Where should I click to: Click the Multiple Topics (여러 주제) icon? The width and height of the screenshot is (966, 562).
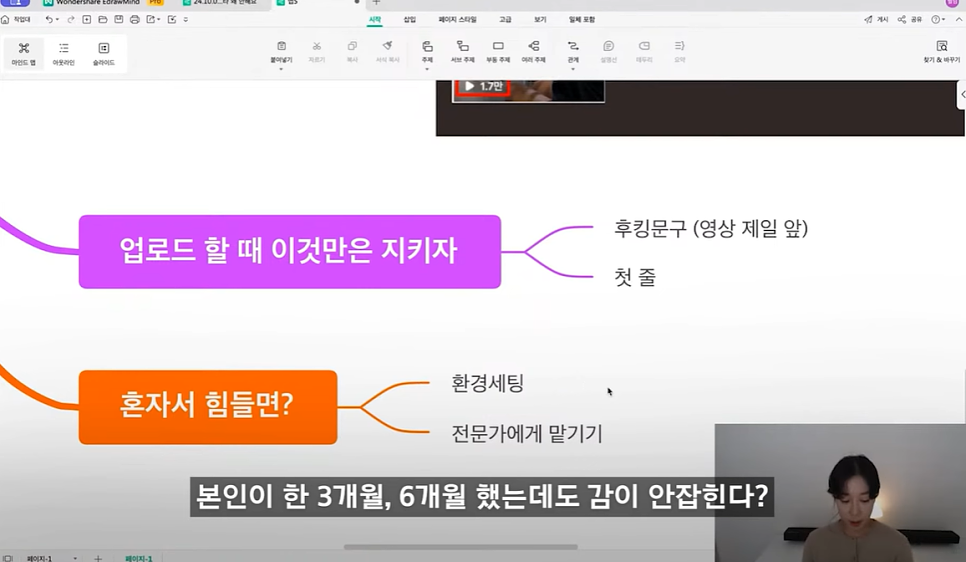pyautogui.click(x=534, y=46)
